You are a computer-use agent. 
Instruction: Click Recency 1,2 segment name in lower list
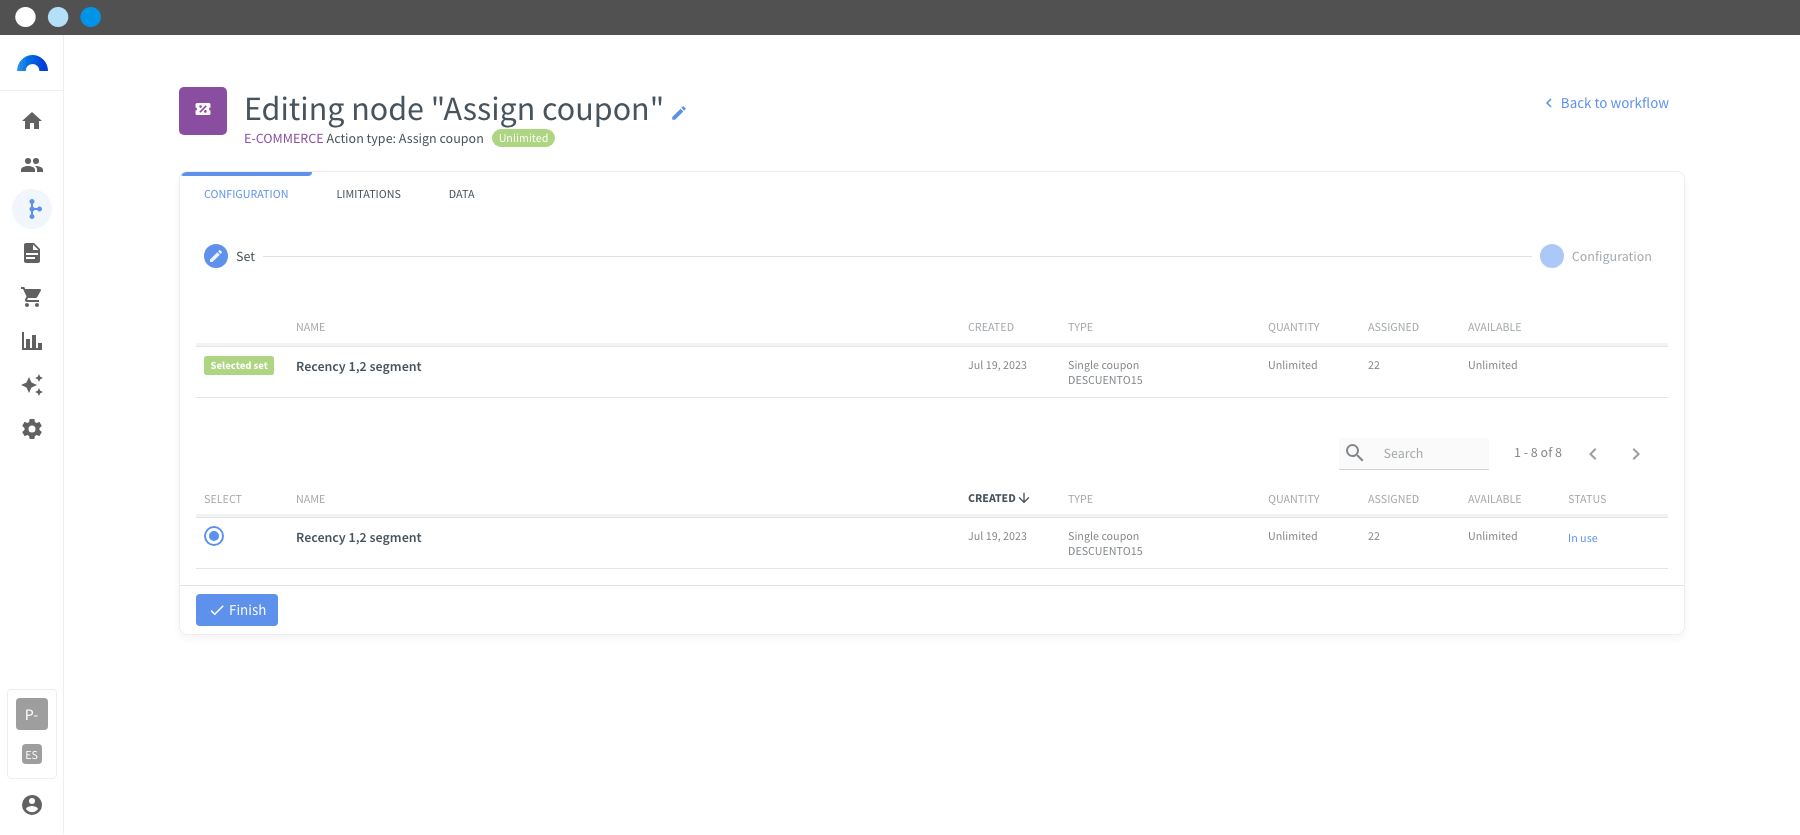(x=359, y=538)
